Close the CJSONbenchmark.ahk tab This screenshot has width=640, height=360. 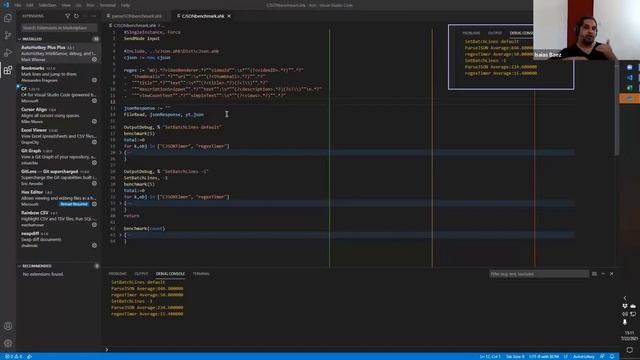click(229, 16)
